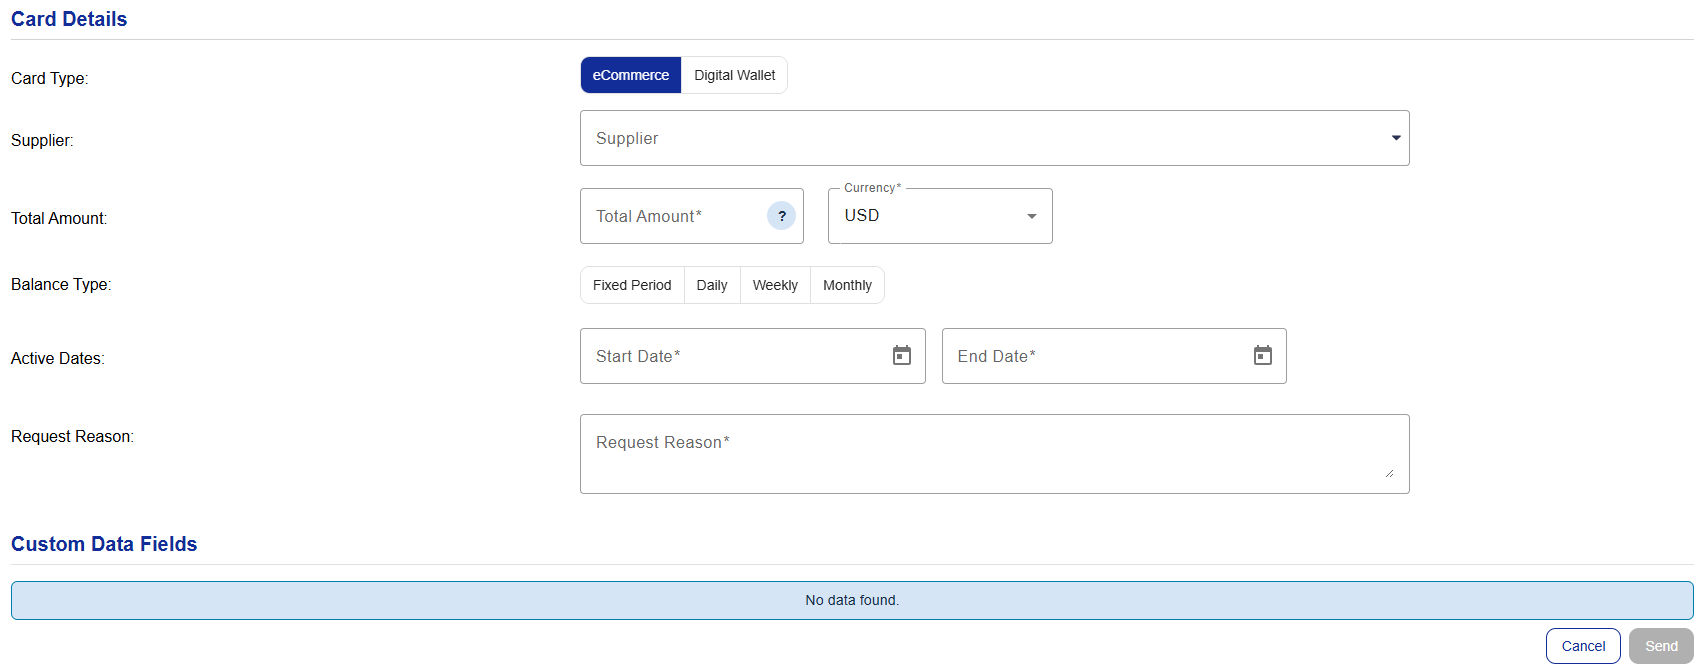Click the 'Request Reason:' row label

point(72,436)
